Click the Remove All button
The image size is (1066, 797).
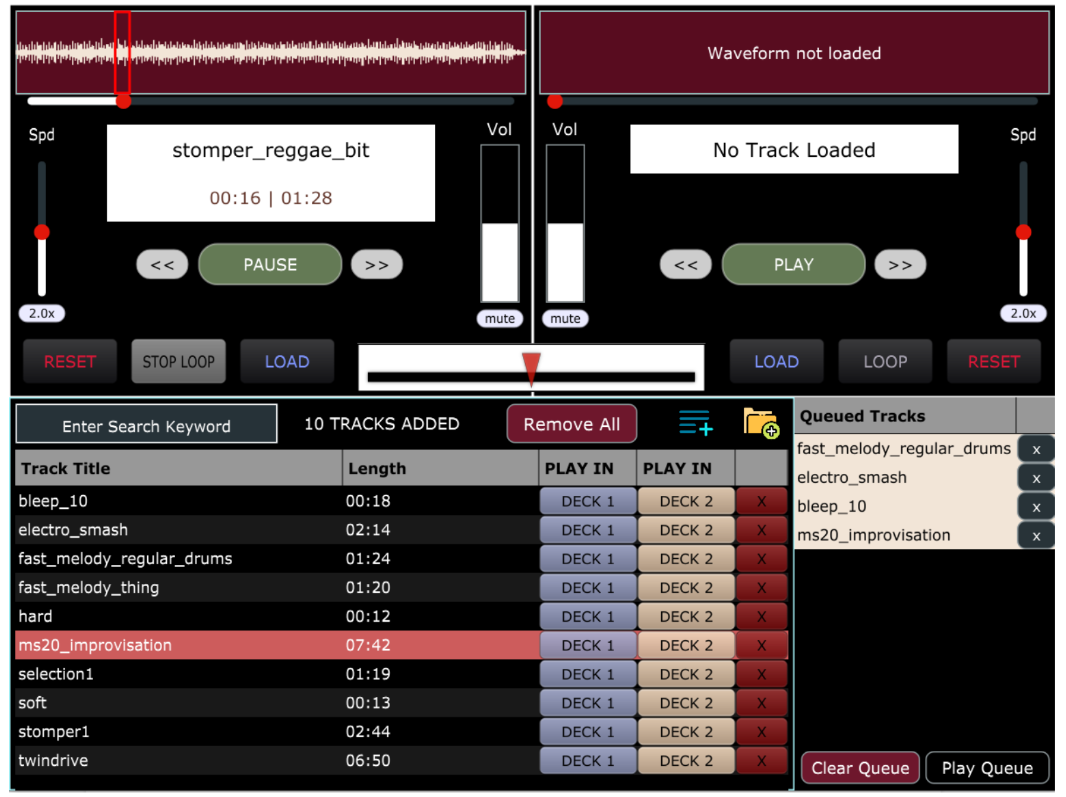click(x=572, y=424)
